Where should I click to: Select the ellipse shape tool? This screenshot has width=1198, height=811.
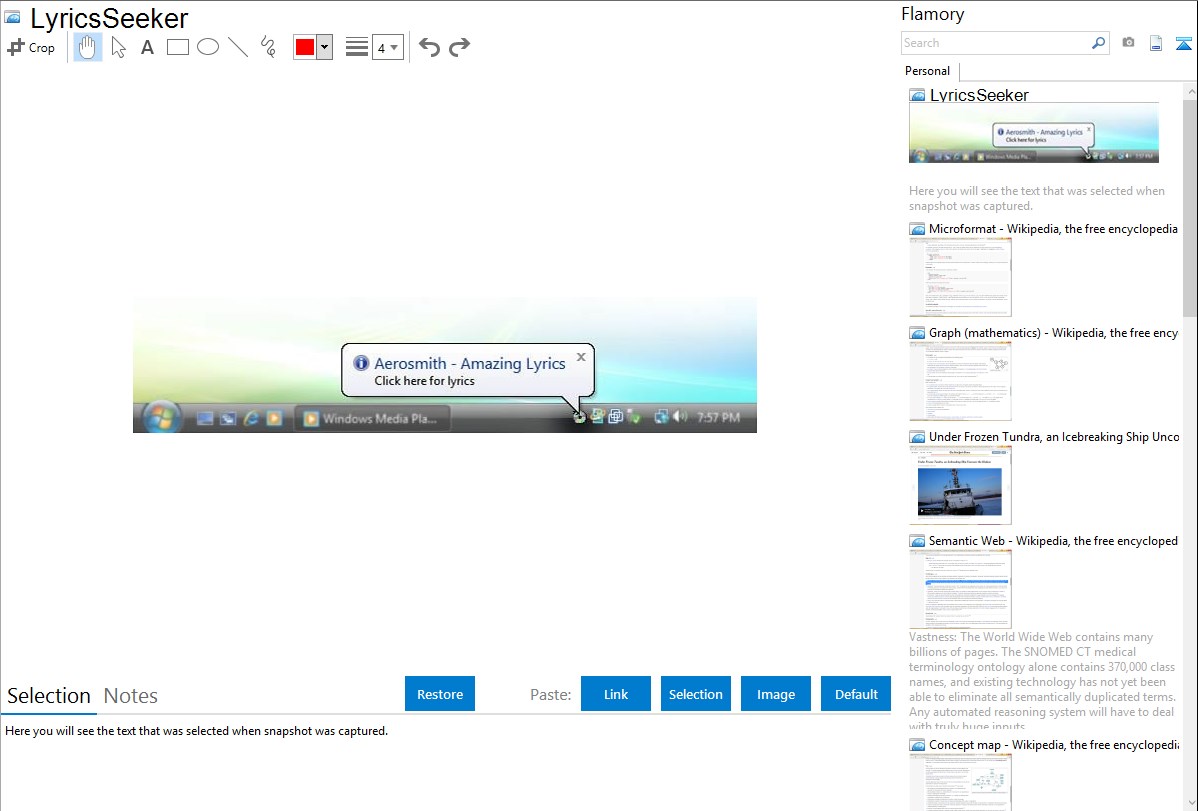(x=208, y=47)
